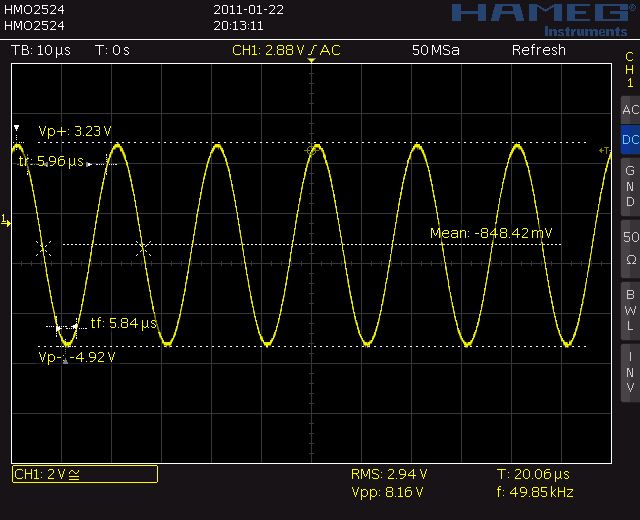Click the Vp-: -4.92 V measurement
This screenshot has width=640, height=520.
(x=77, y=357)
